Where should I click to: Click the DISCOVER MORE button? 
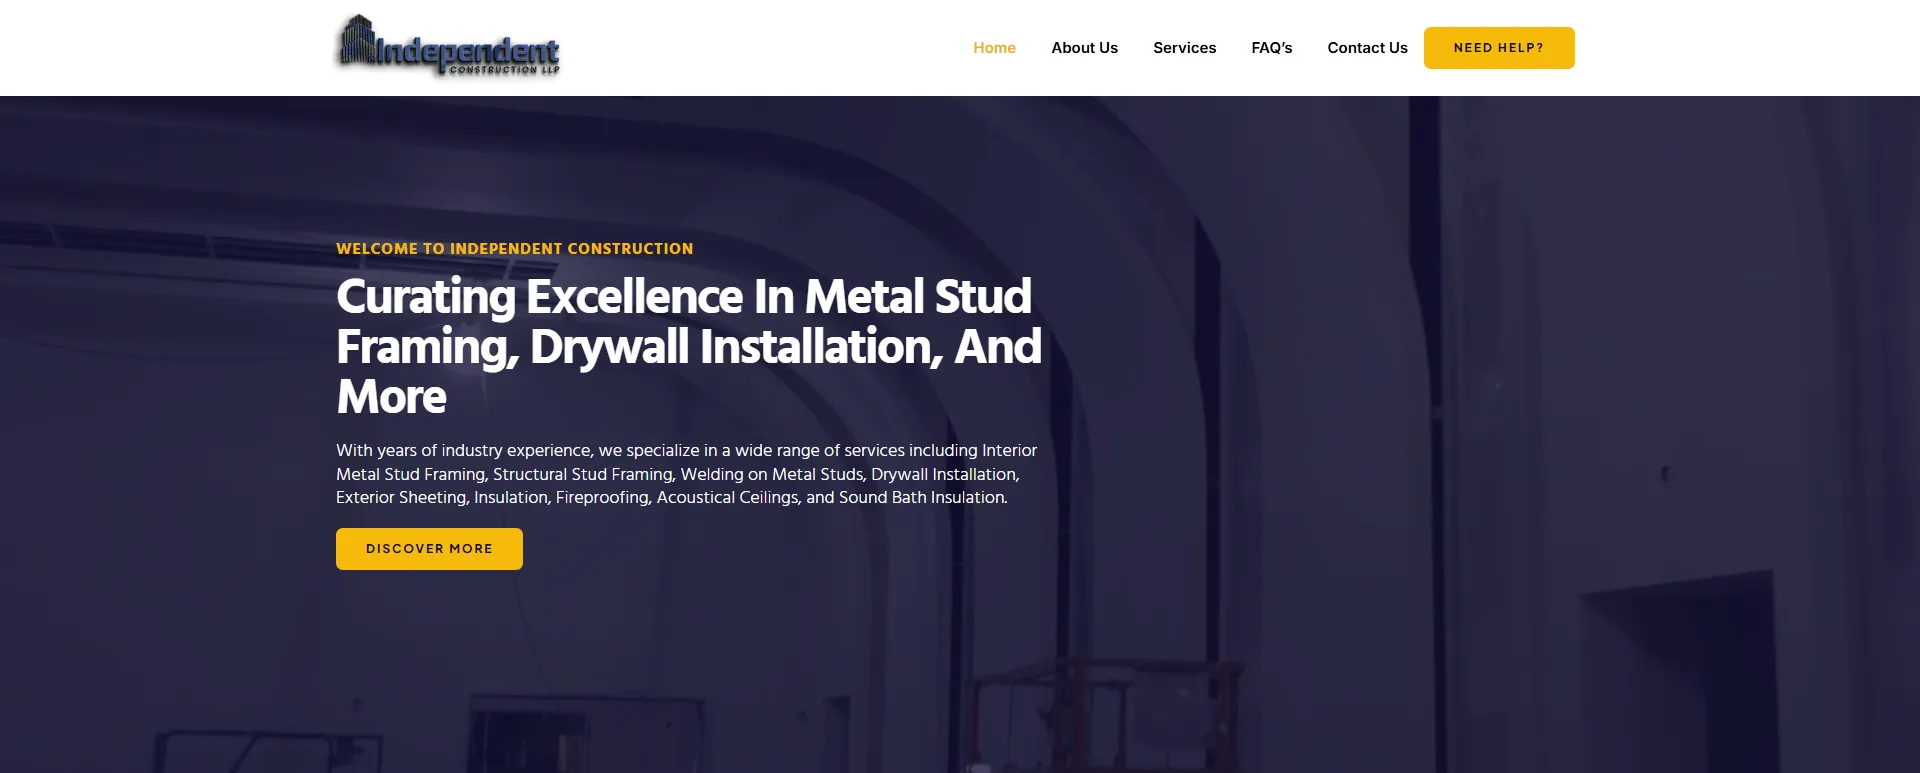click(429, 549)
